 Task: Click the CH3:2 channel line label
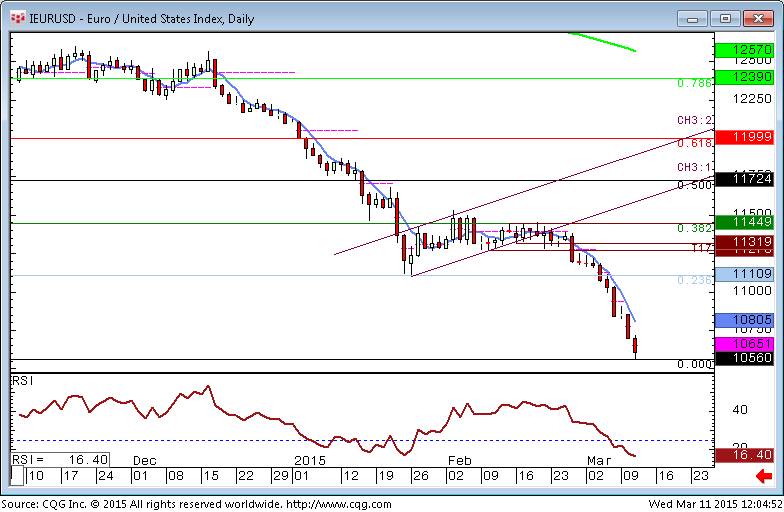pos(693,121)
